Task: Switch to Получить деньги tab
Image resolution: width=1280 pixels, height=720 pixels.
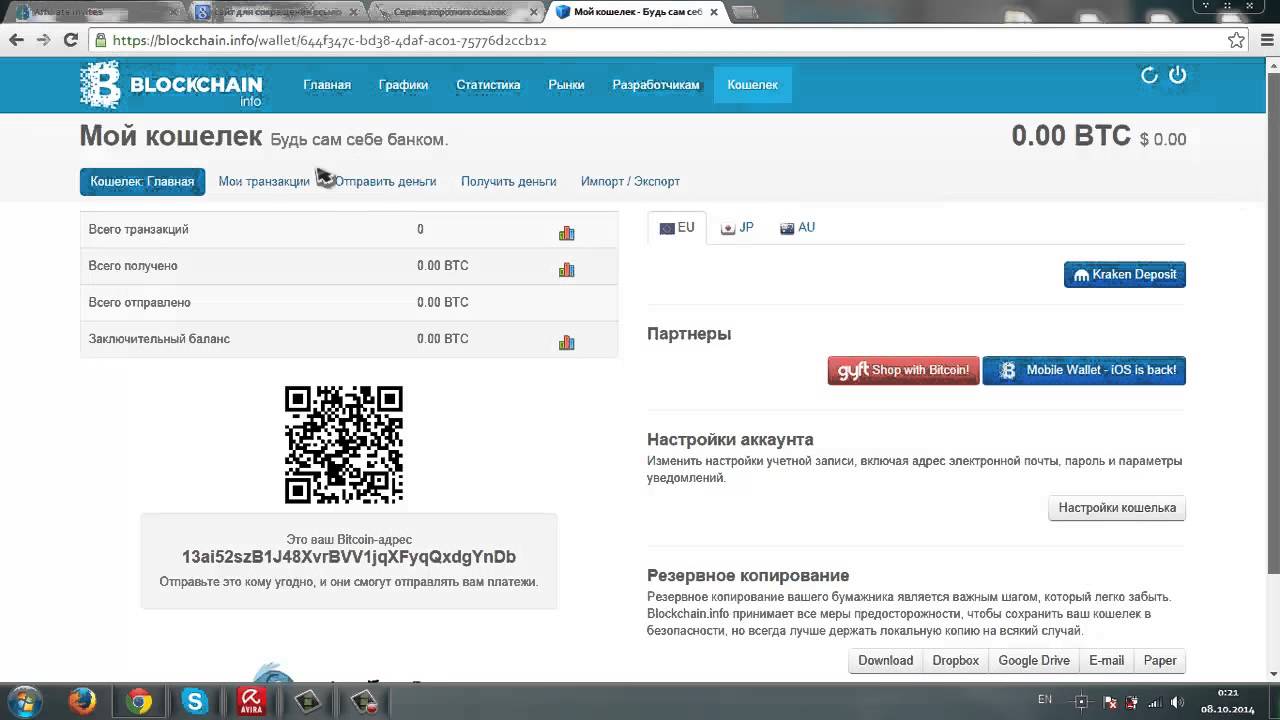Action: 508,181
